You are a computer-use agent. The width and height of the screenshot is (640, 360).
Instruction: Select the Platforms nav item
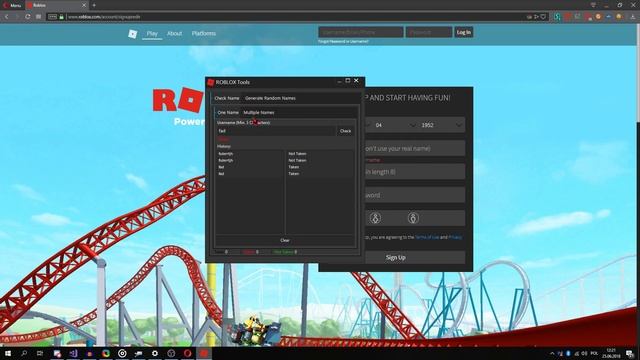pyautogui.click(x=204, y=33)
